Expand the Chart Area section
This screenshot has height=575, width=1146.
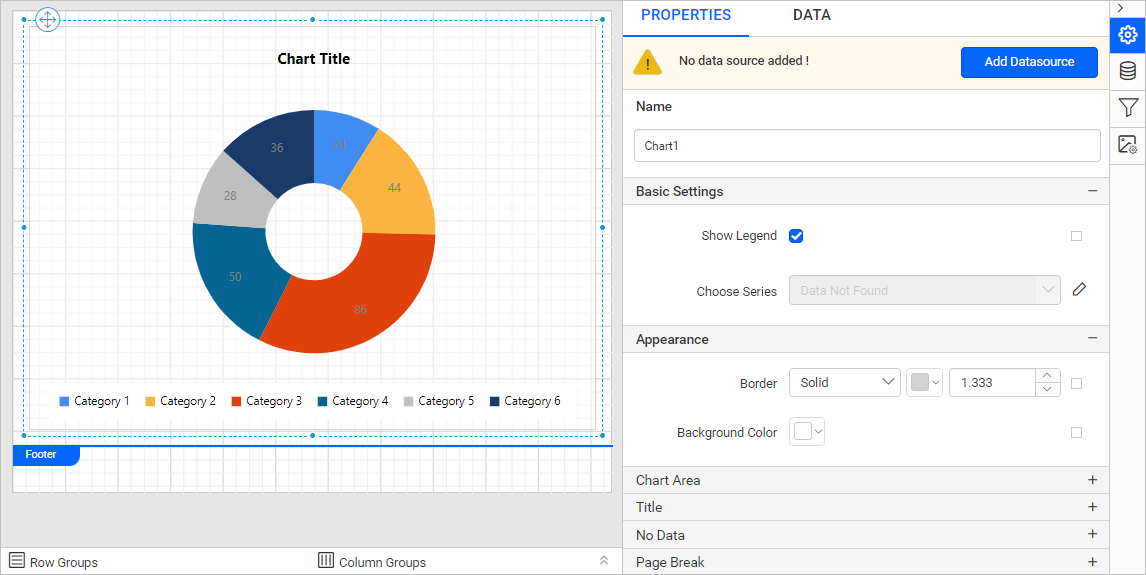(x=865, y=480)
